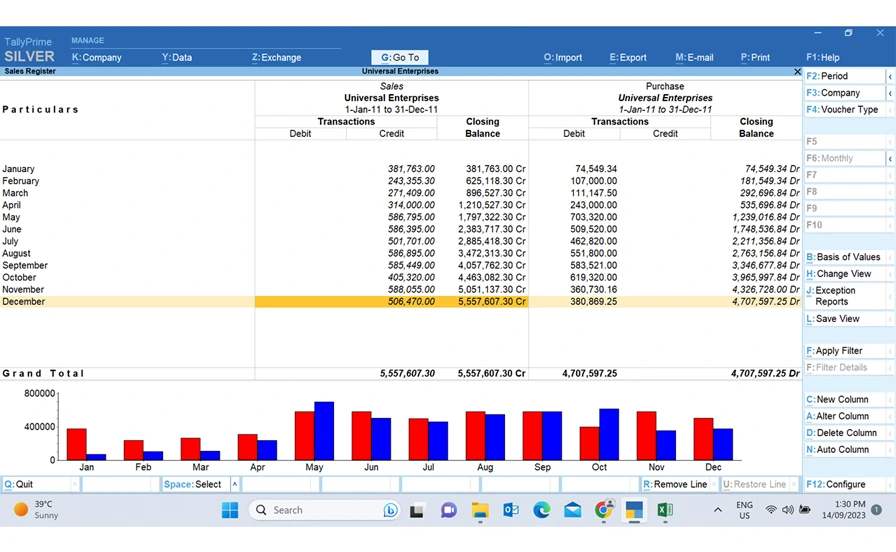The height and width of the screenshot is (552, 896).
Task: Open F1: Help
Action: tap(822, 57)
